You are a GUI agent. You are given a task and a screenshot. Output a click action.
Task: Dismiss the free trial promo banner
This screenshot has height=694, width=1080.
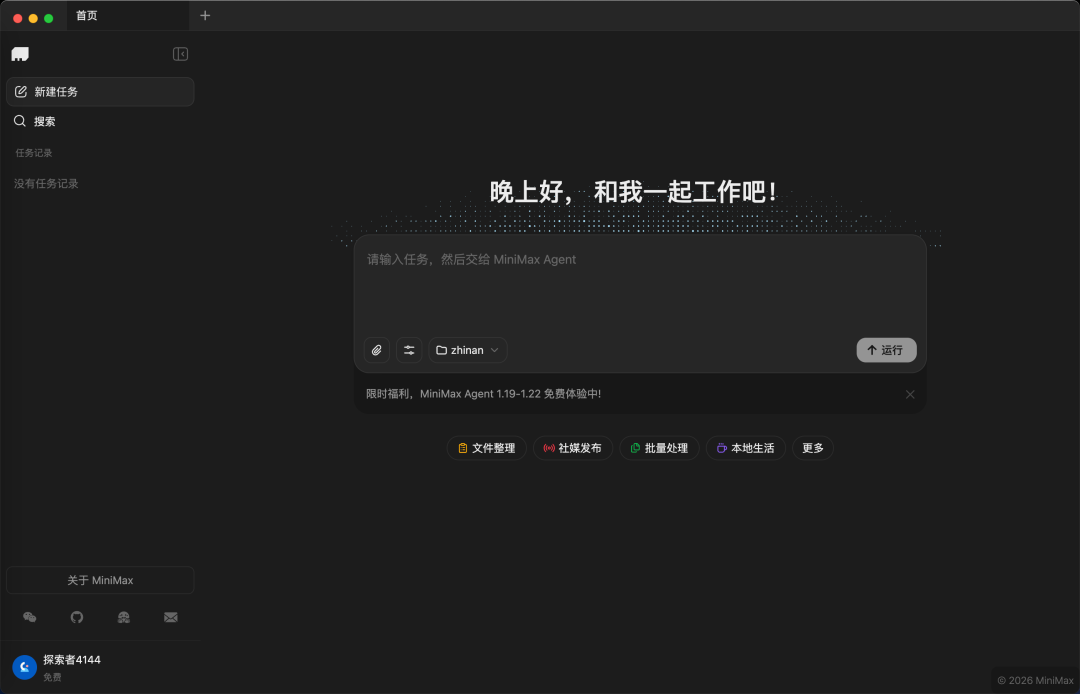[x=910, y=394]
